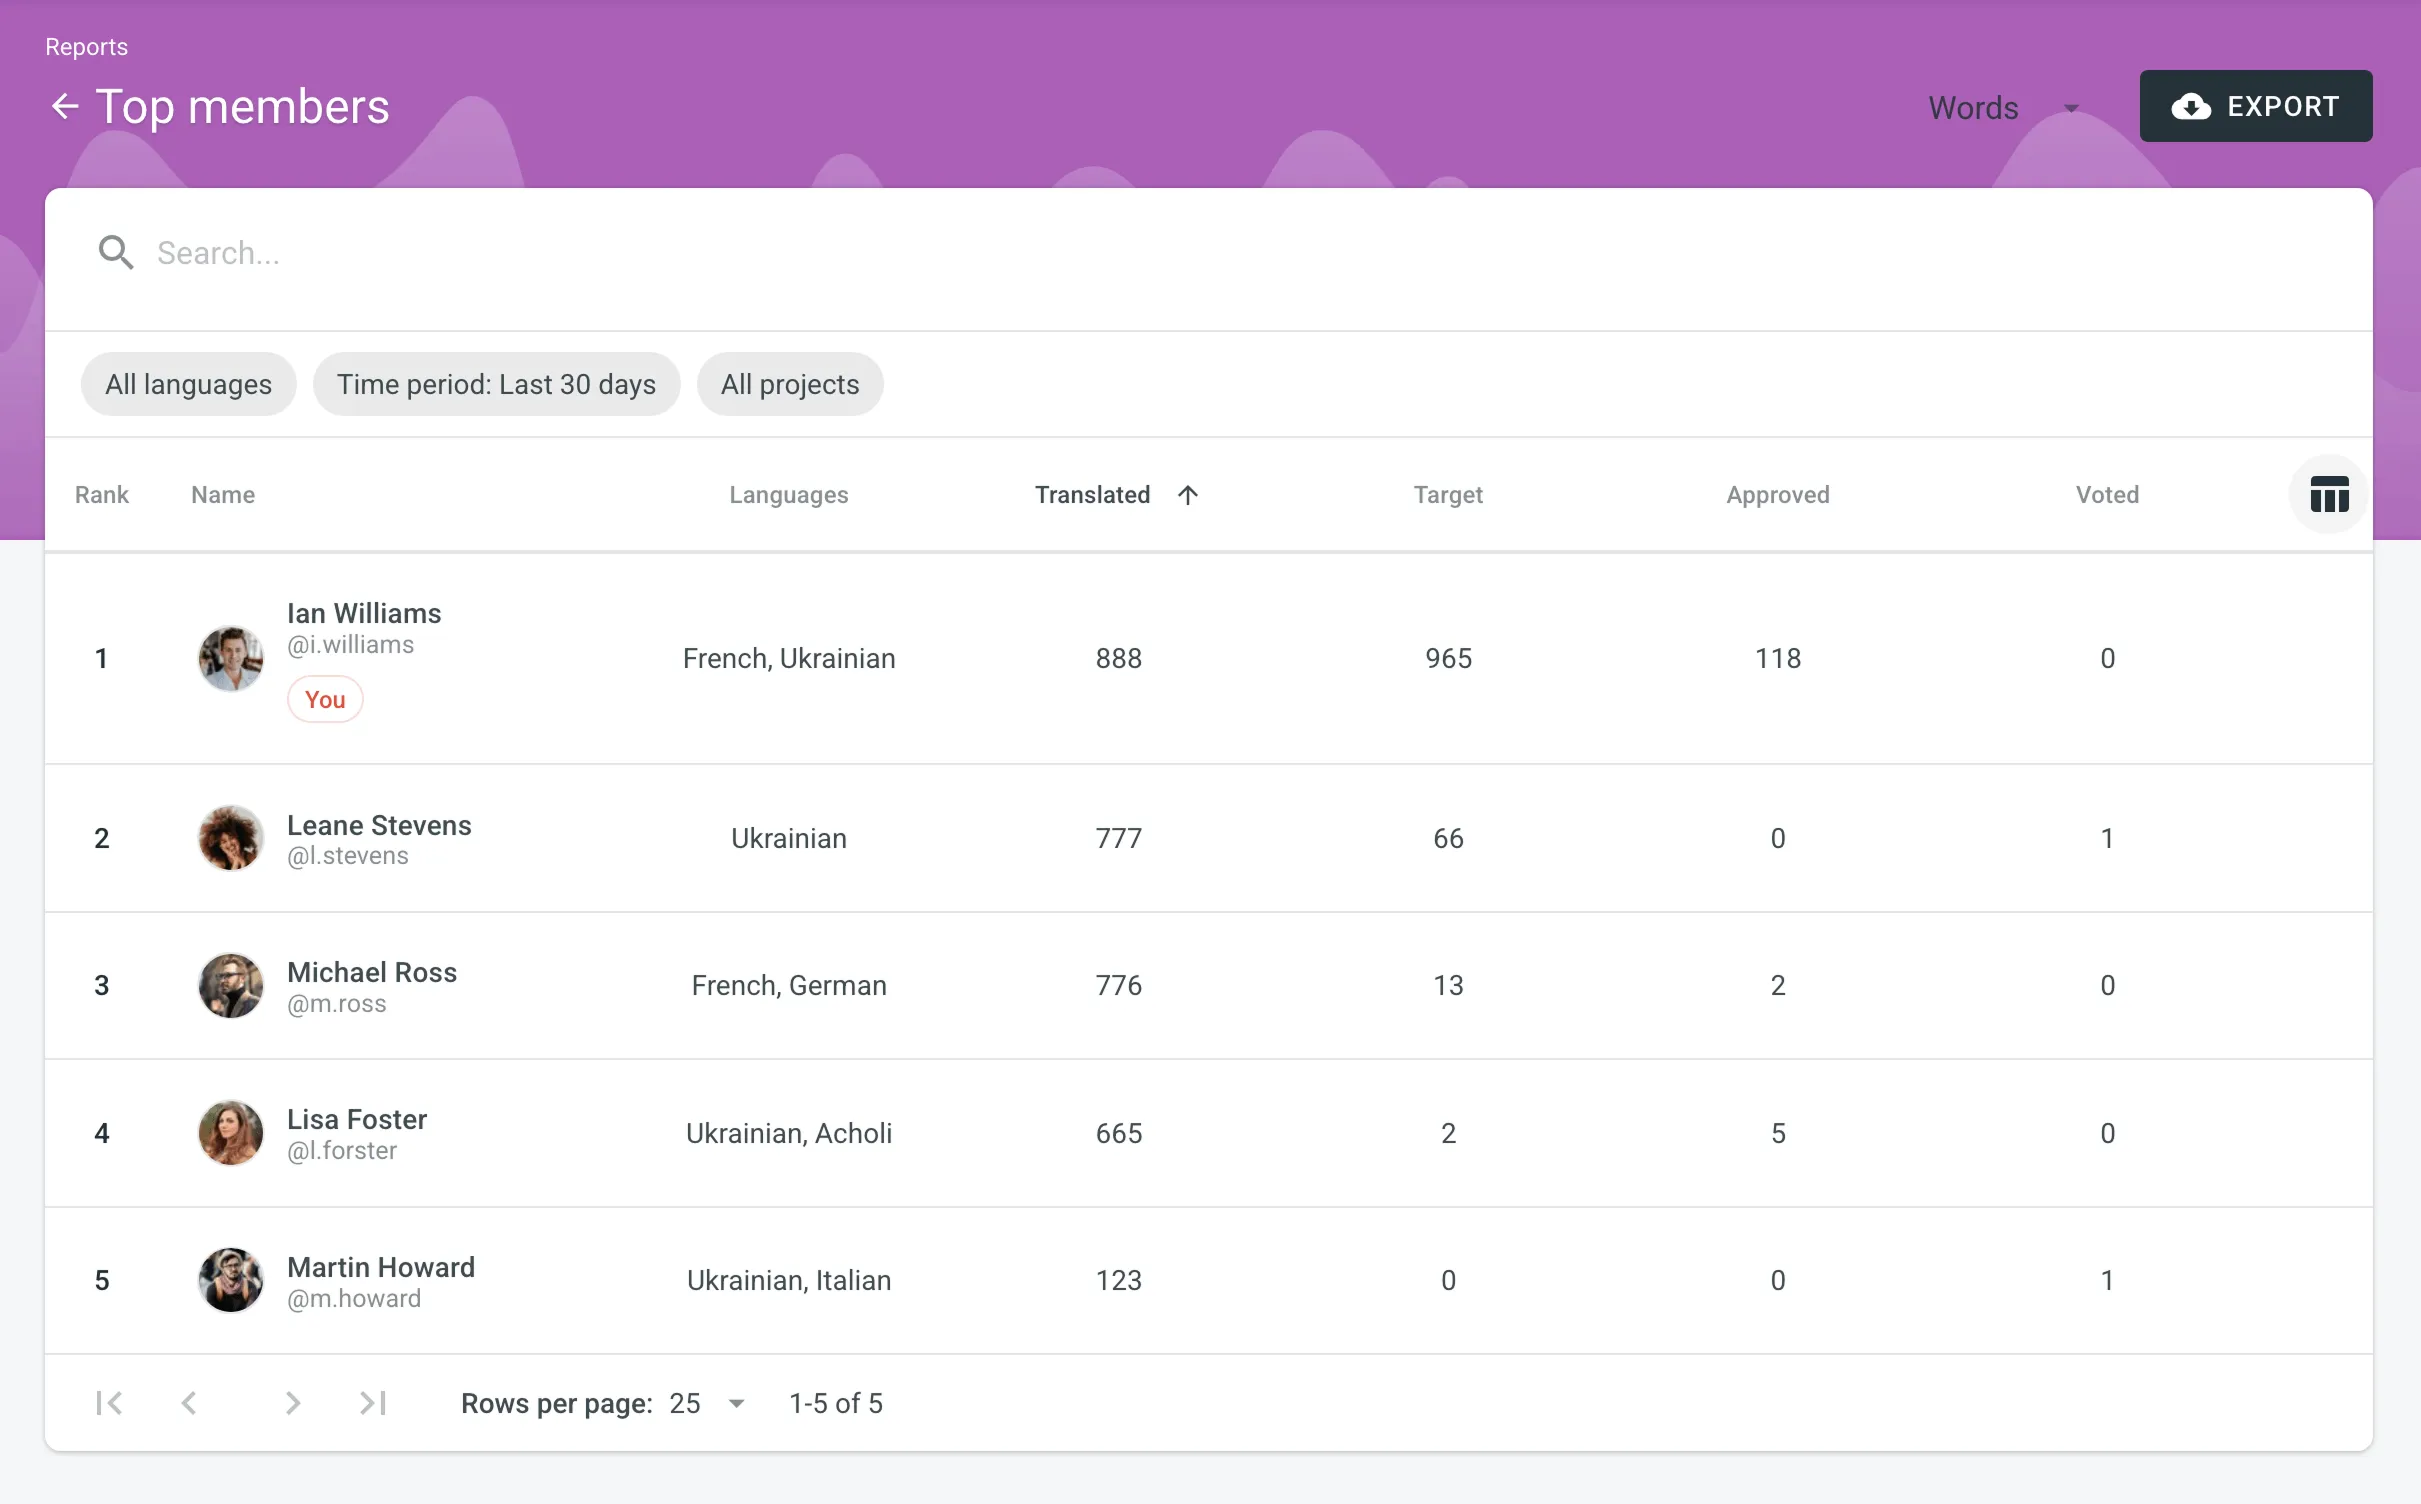
Task: Go to first page arrow
Action: point(109,1403)
